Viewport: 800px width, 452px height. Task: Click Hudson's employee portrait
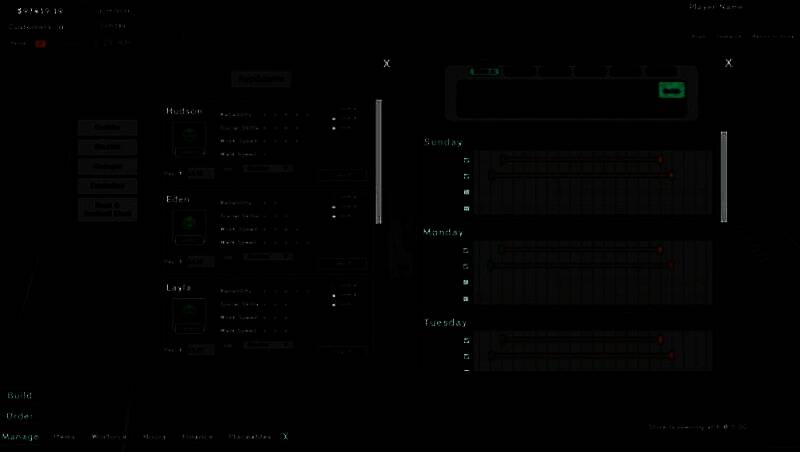189,138
